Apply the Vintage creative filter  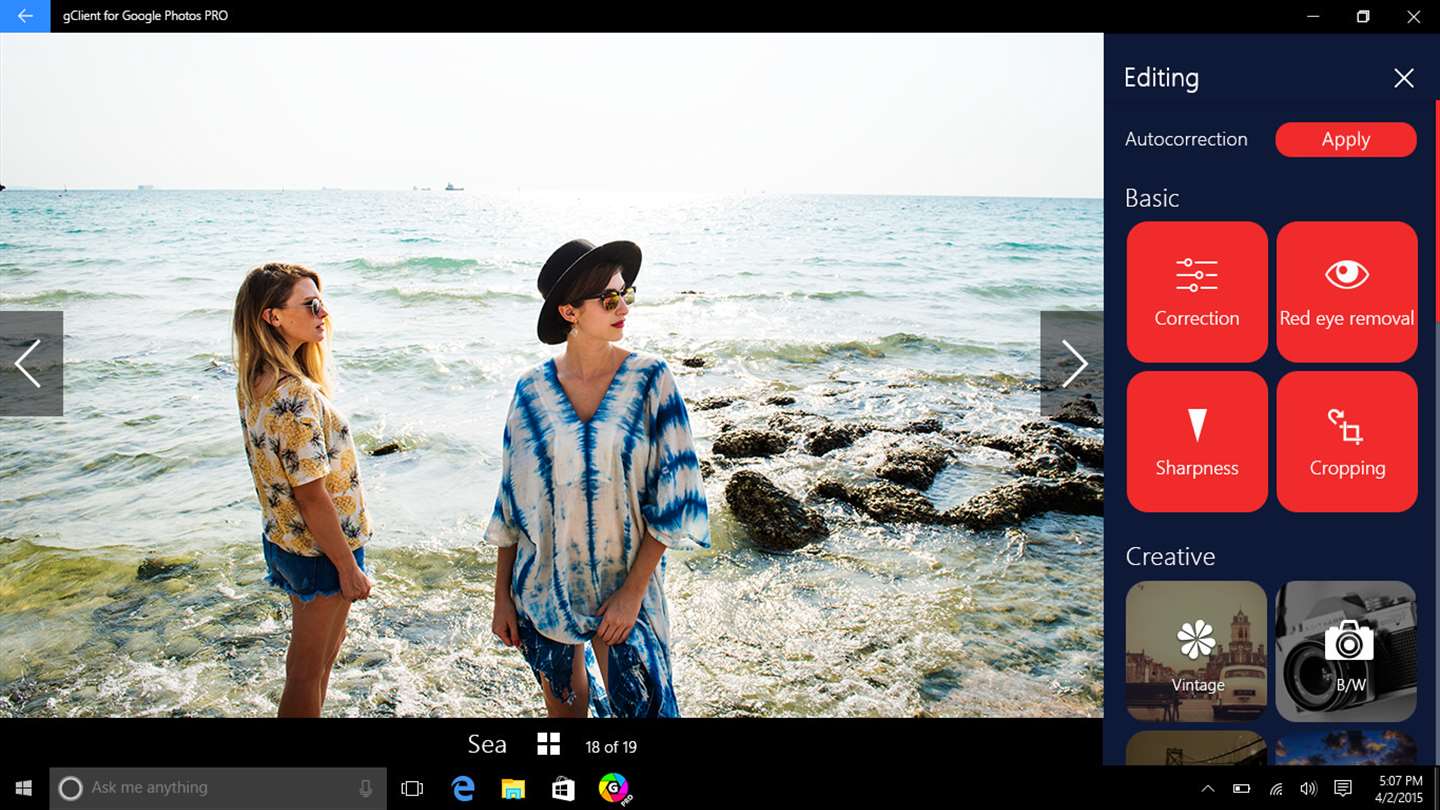pos(1197,651)
